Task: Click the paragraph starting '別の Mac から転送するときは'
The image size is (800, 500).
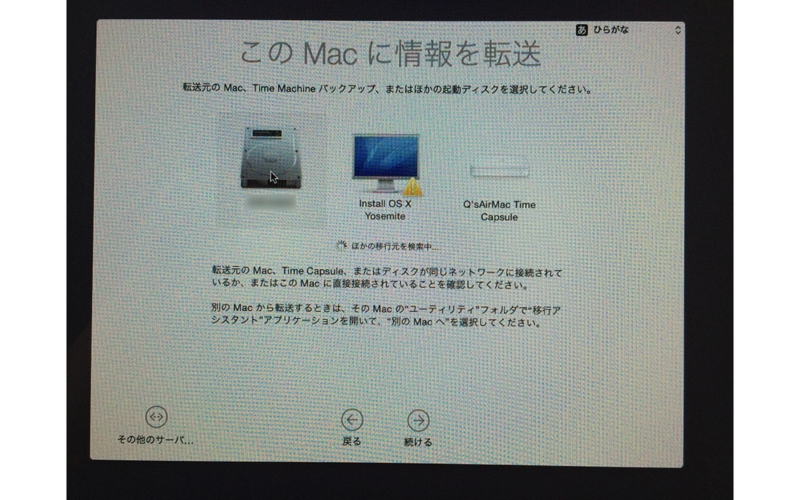Action: click(x=386, y=316)
